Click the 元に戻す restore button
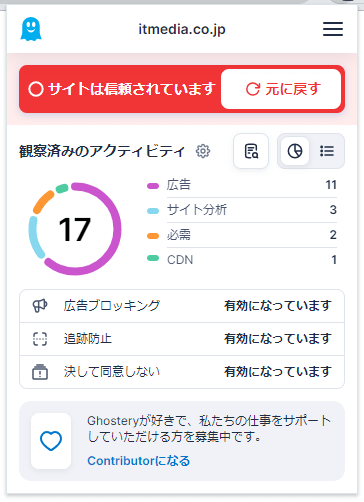This screenshot has width=364, height=502. point(281,89)
